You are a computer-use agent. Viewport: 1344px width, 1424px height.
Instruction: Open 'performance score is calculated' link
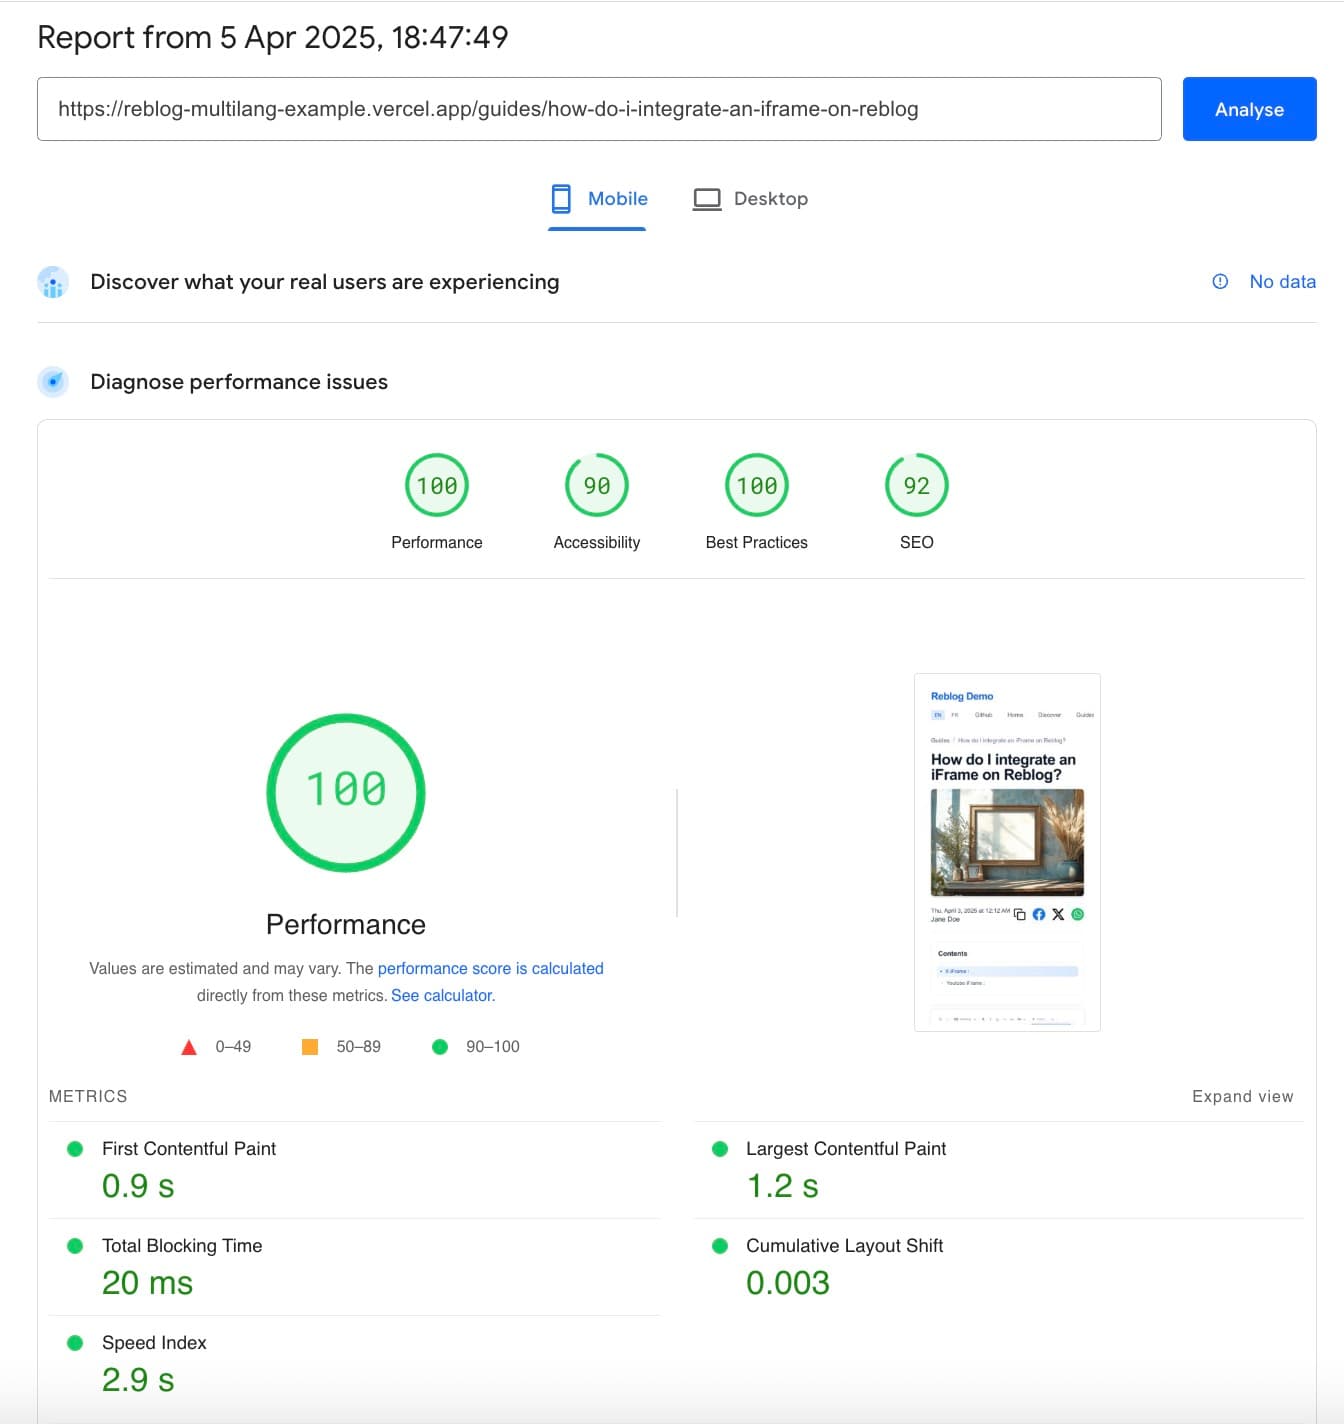point(490,968)
